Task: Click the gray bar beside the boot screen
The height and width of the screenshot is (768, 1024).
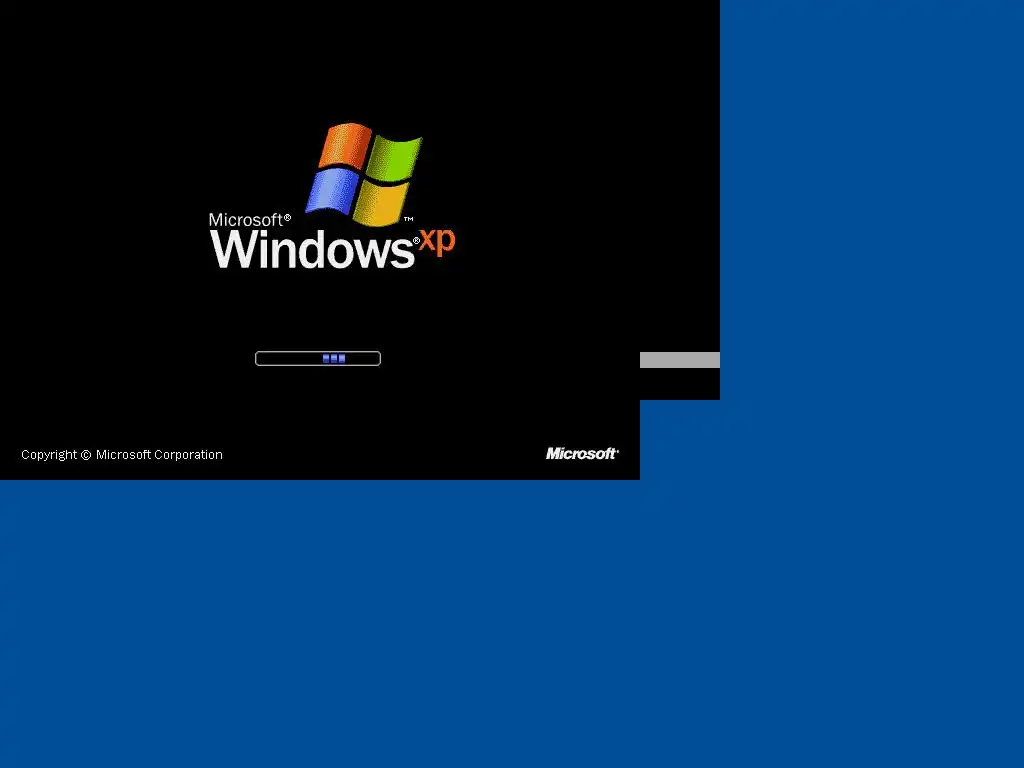Action: click(x=680, y=360)
